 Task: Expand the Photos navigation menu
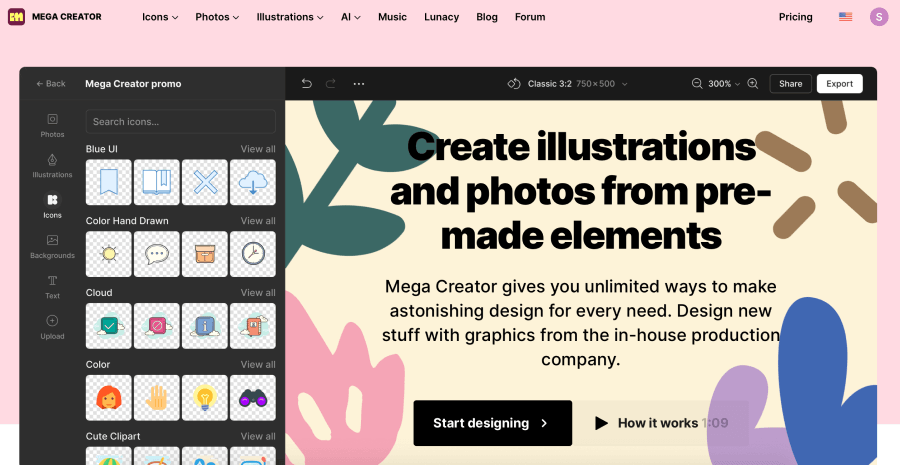[x=217, y=17]
